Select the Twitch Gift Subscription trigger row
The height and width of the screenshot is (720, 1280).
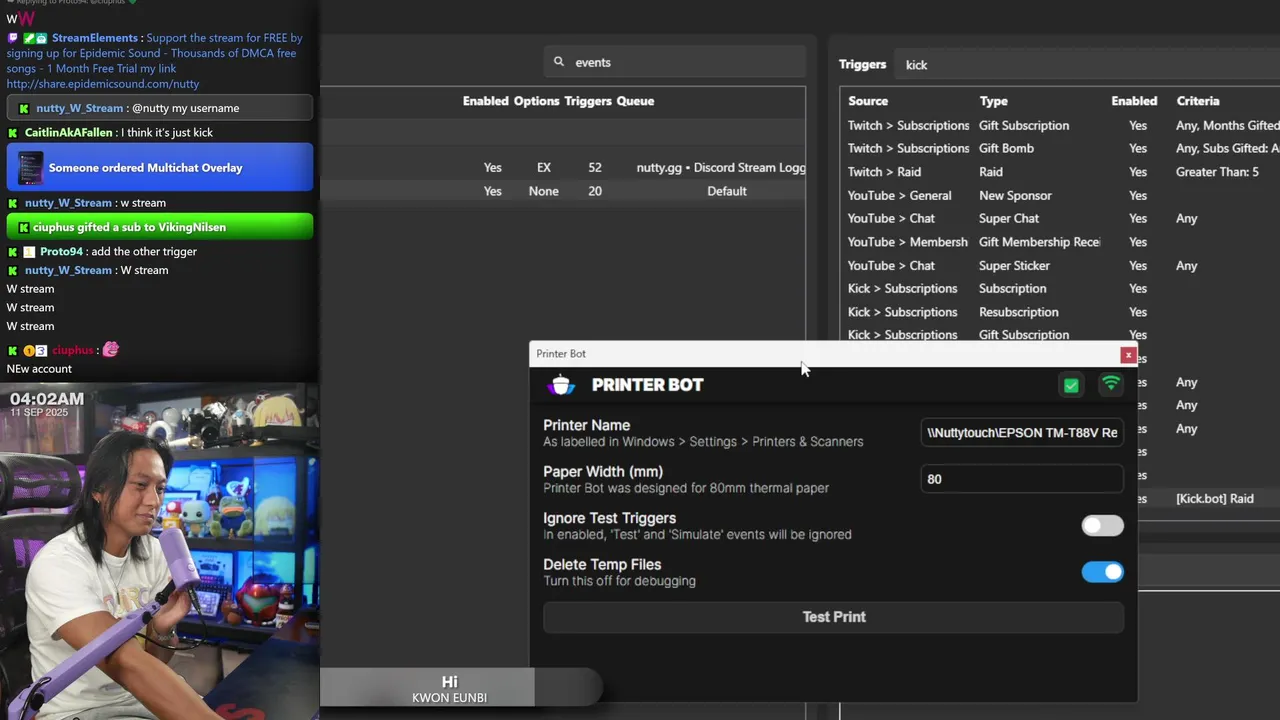[x=1060, y=125]
